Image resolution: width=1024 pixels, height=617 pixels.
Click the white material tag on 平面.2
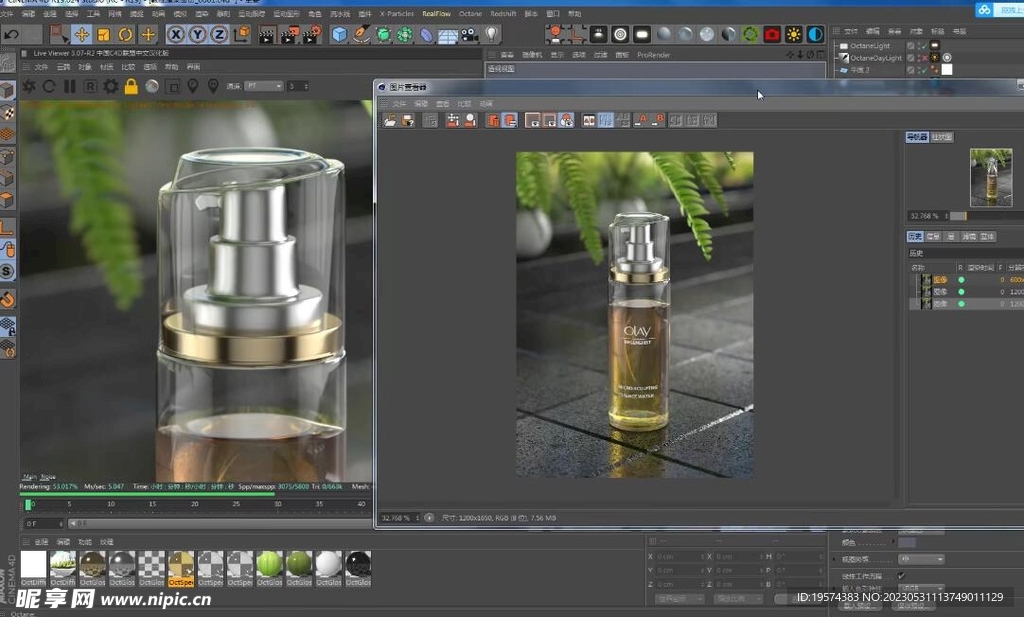click(x=946, y=69)
